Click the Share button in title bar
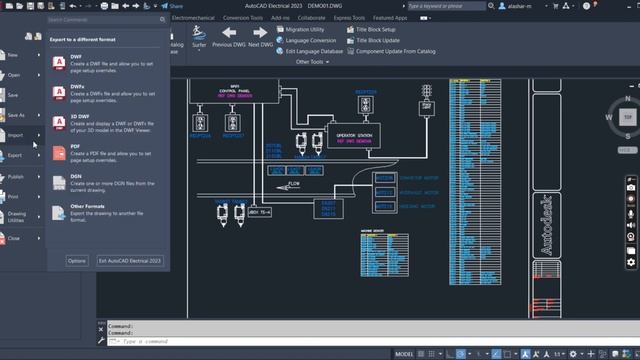The image size is (640, 360). click(x=172, y=6)
